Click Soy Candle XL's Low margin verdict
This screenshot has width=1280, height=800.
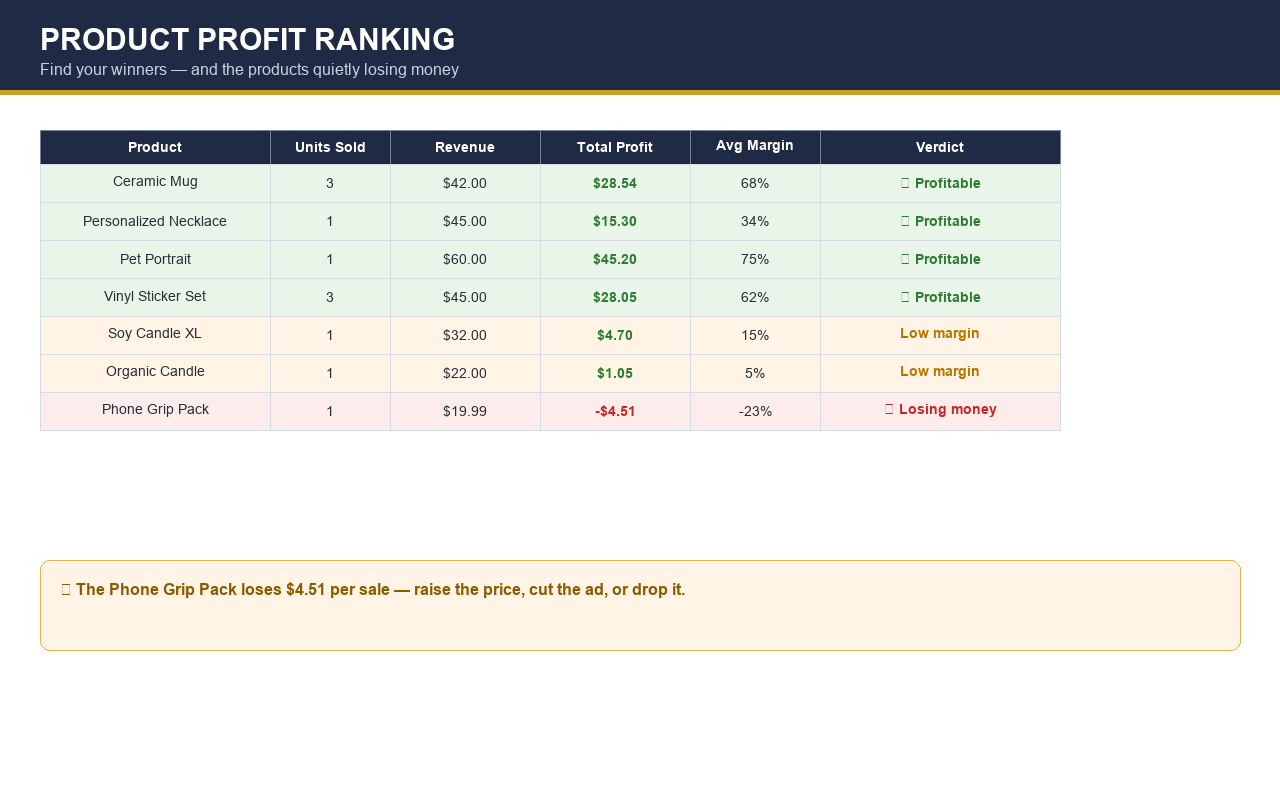tap(940, 335)
